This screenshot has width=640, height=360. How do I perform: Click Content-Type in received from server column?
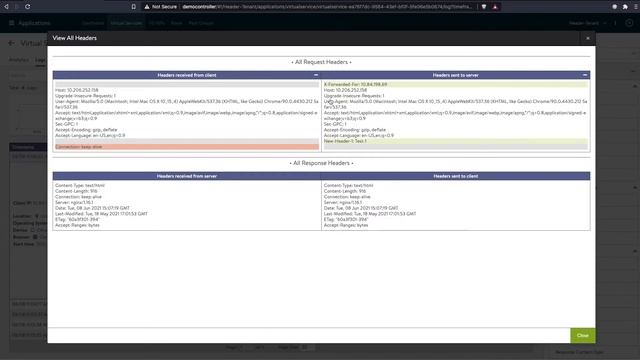(80, 185)
